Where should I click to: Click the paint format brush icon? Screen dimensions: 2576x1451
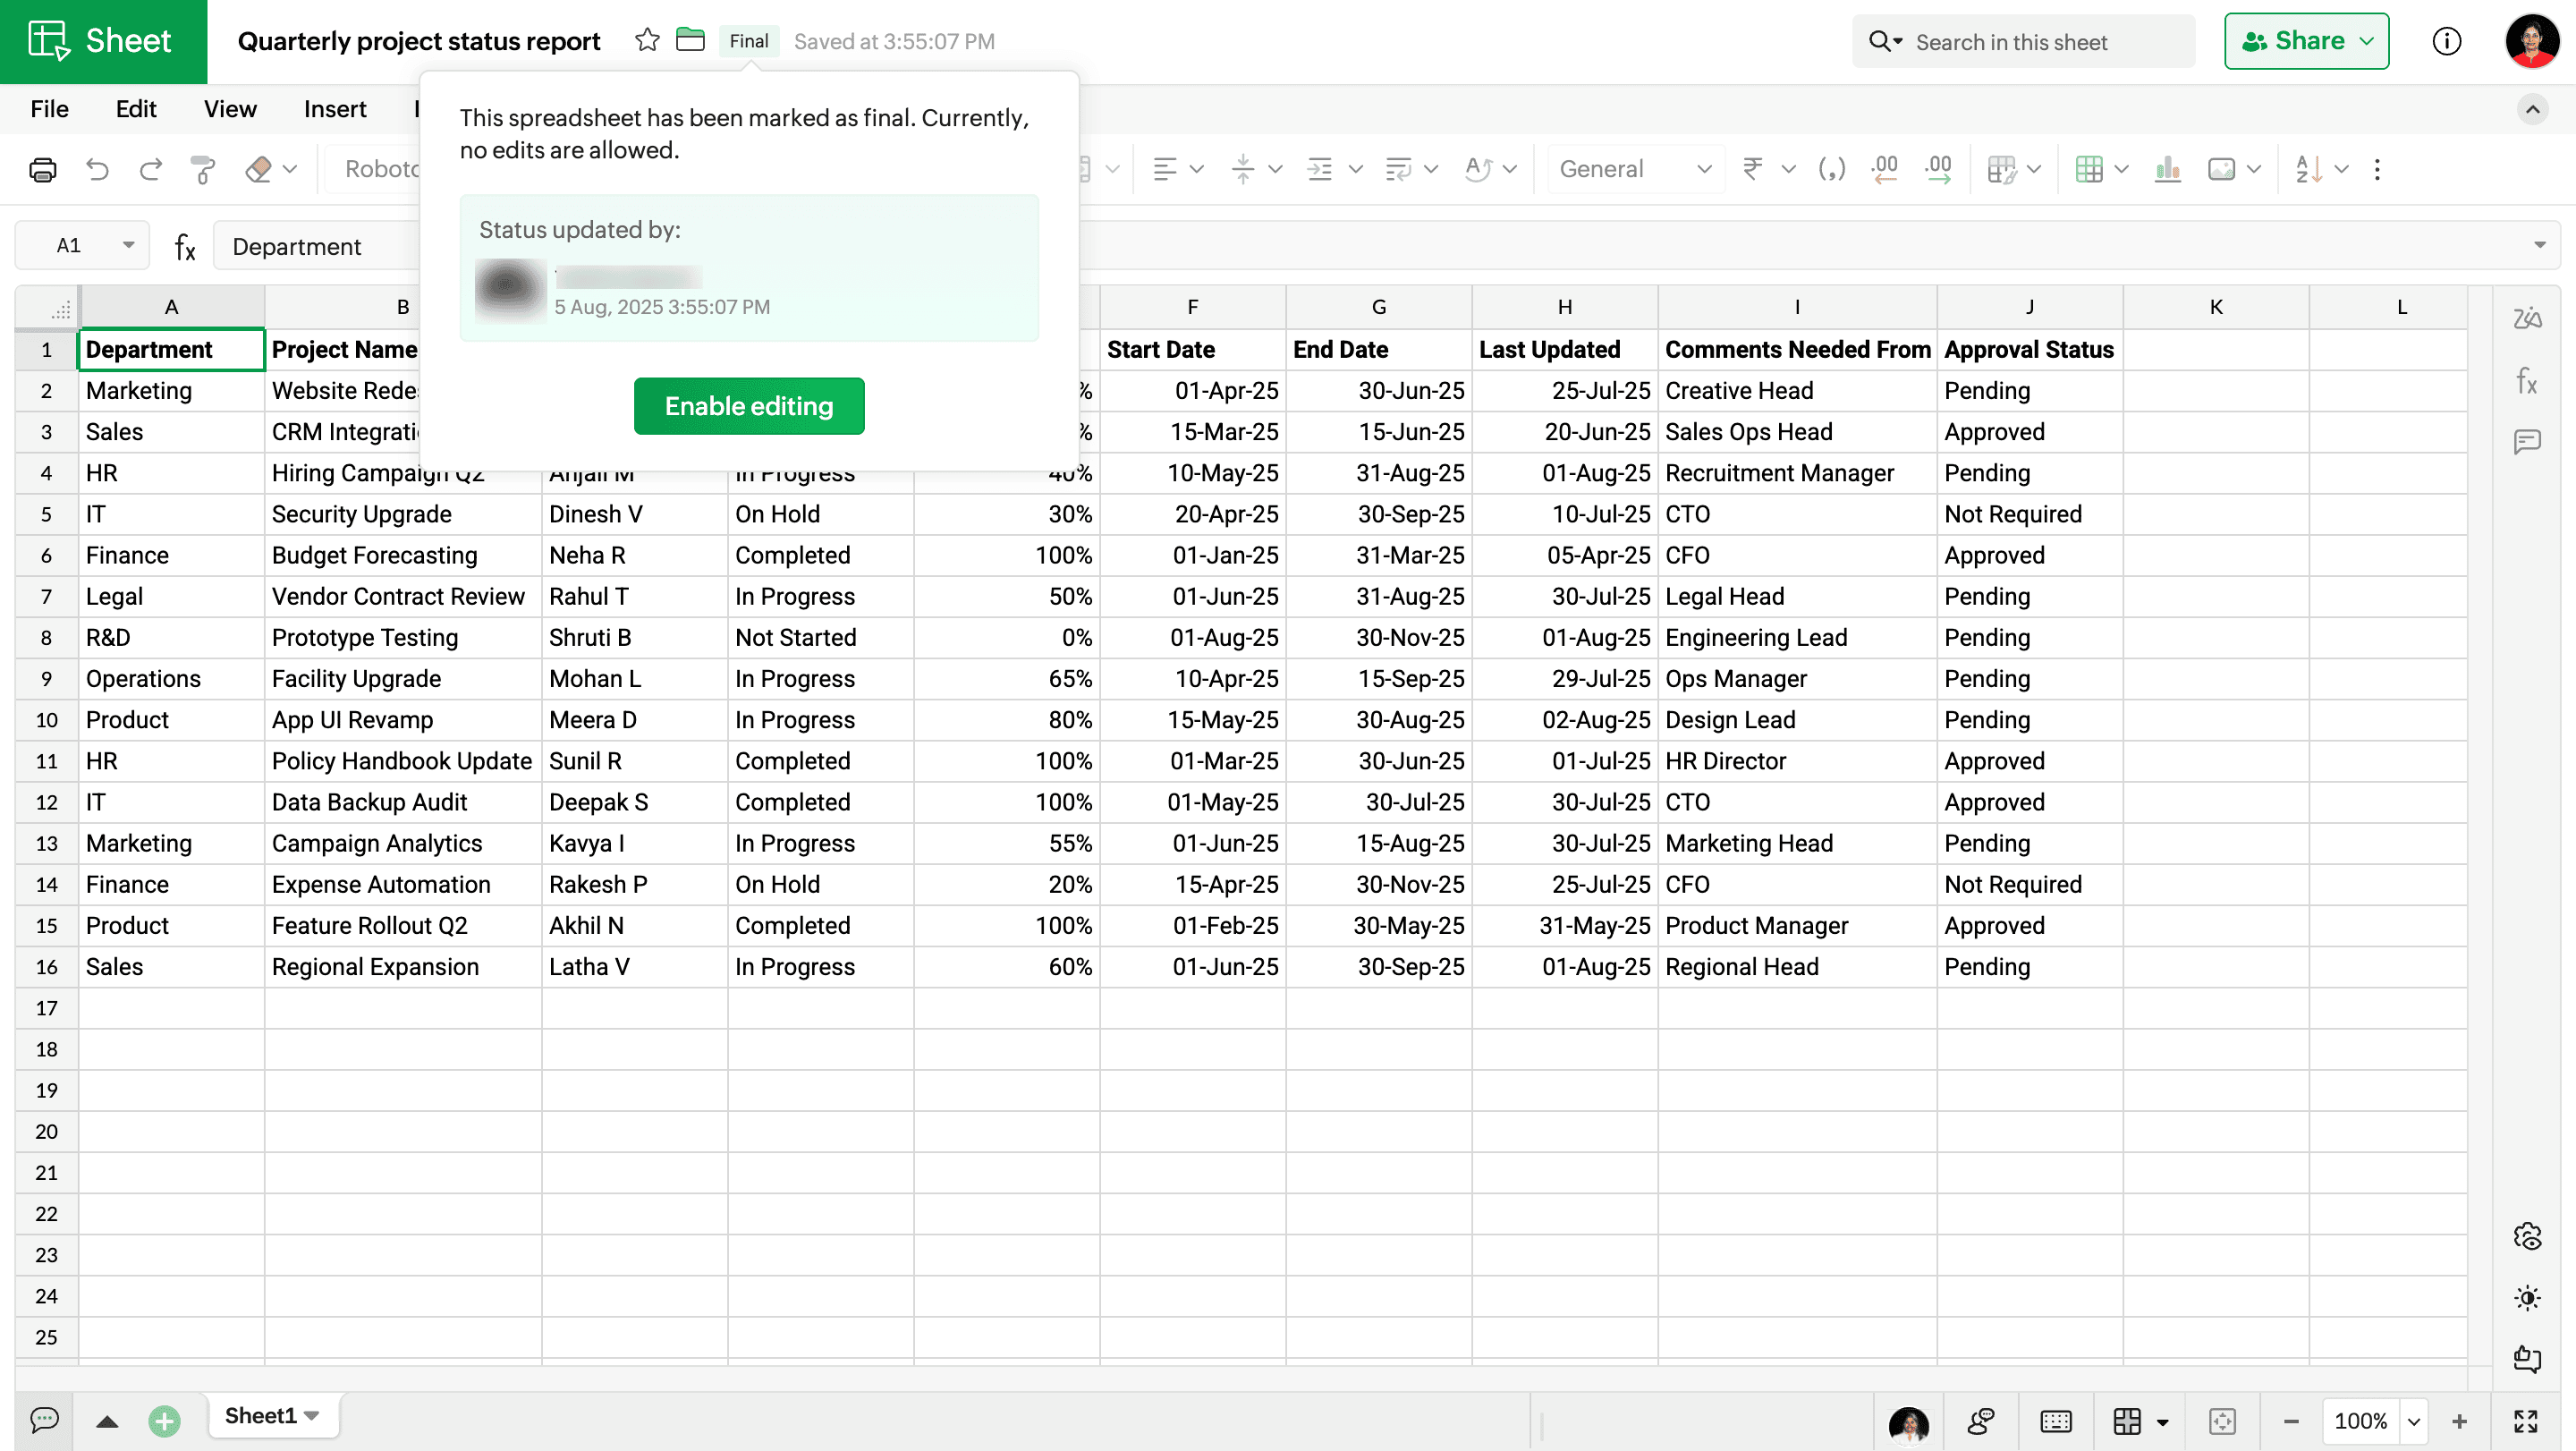click(203, 170)
